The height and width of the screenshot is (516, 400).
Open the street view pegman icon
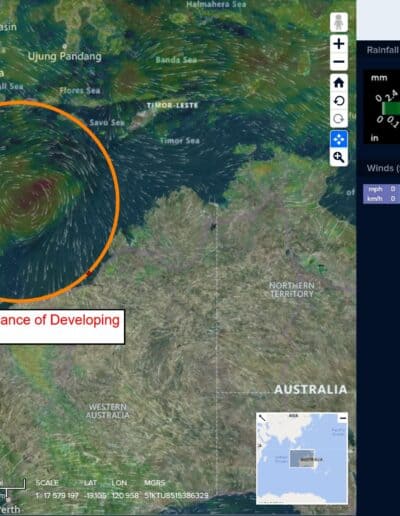339,22
